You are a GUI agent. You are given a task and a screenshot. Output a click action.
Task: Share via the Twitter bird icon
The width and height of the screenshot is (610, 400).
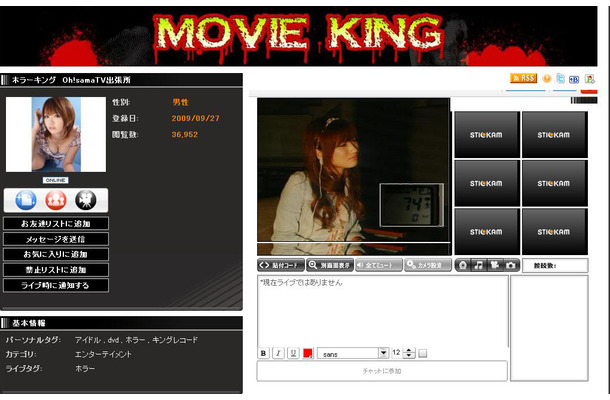point(561,78)
